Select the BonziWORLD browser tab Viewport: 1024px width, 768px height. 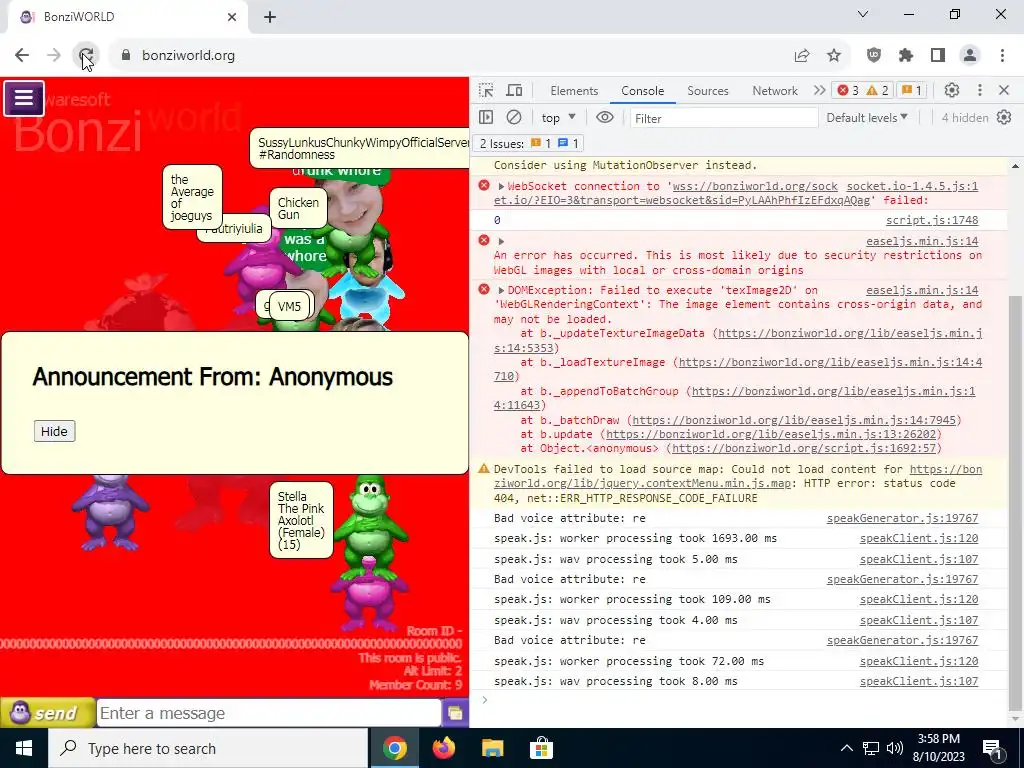point(127,18)
